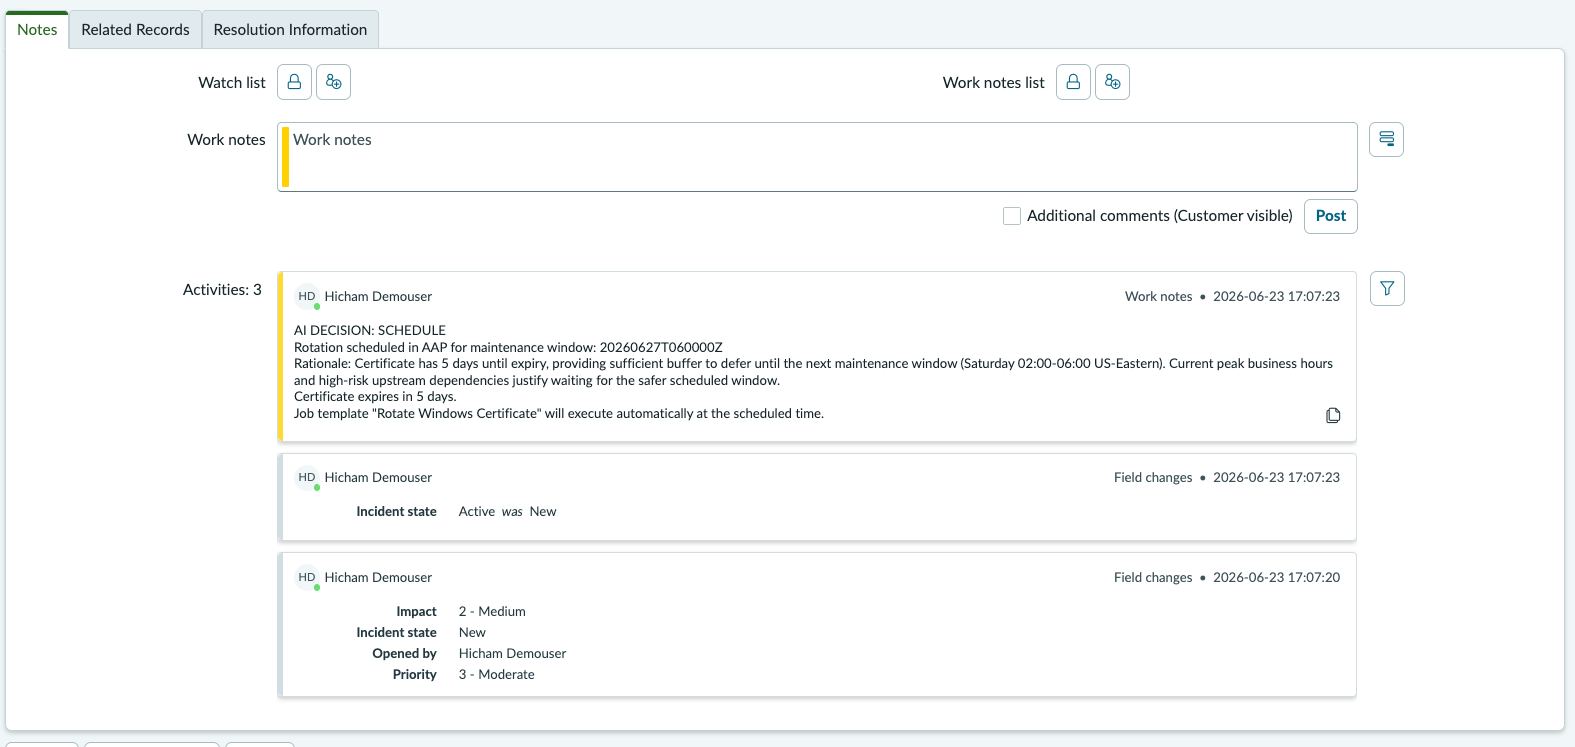Screen dimensions: 1575x747
Task: Click the Post button
Action: tap(1330, 216)
